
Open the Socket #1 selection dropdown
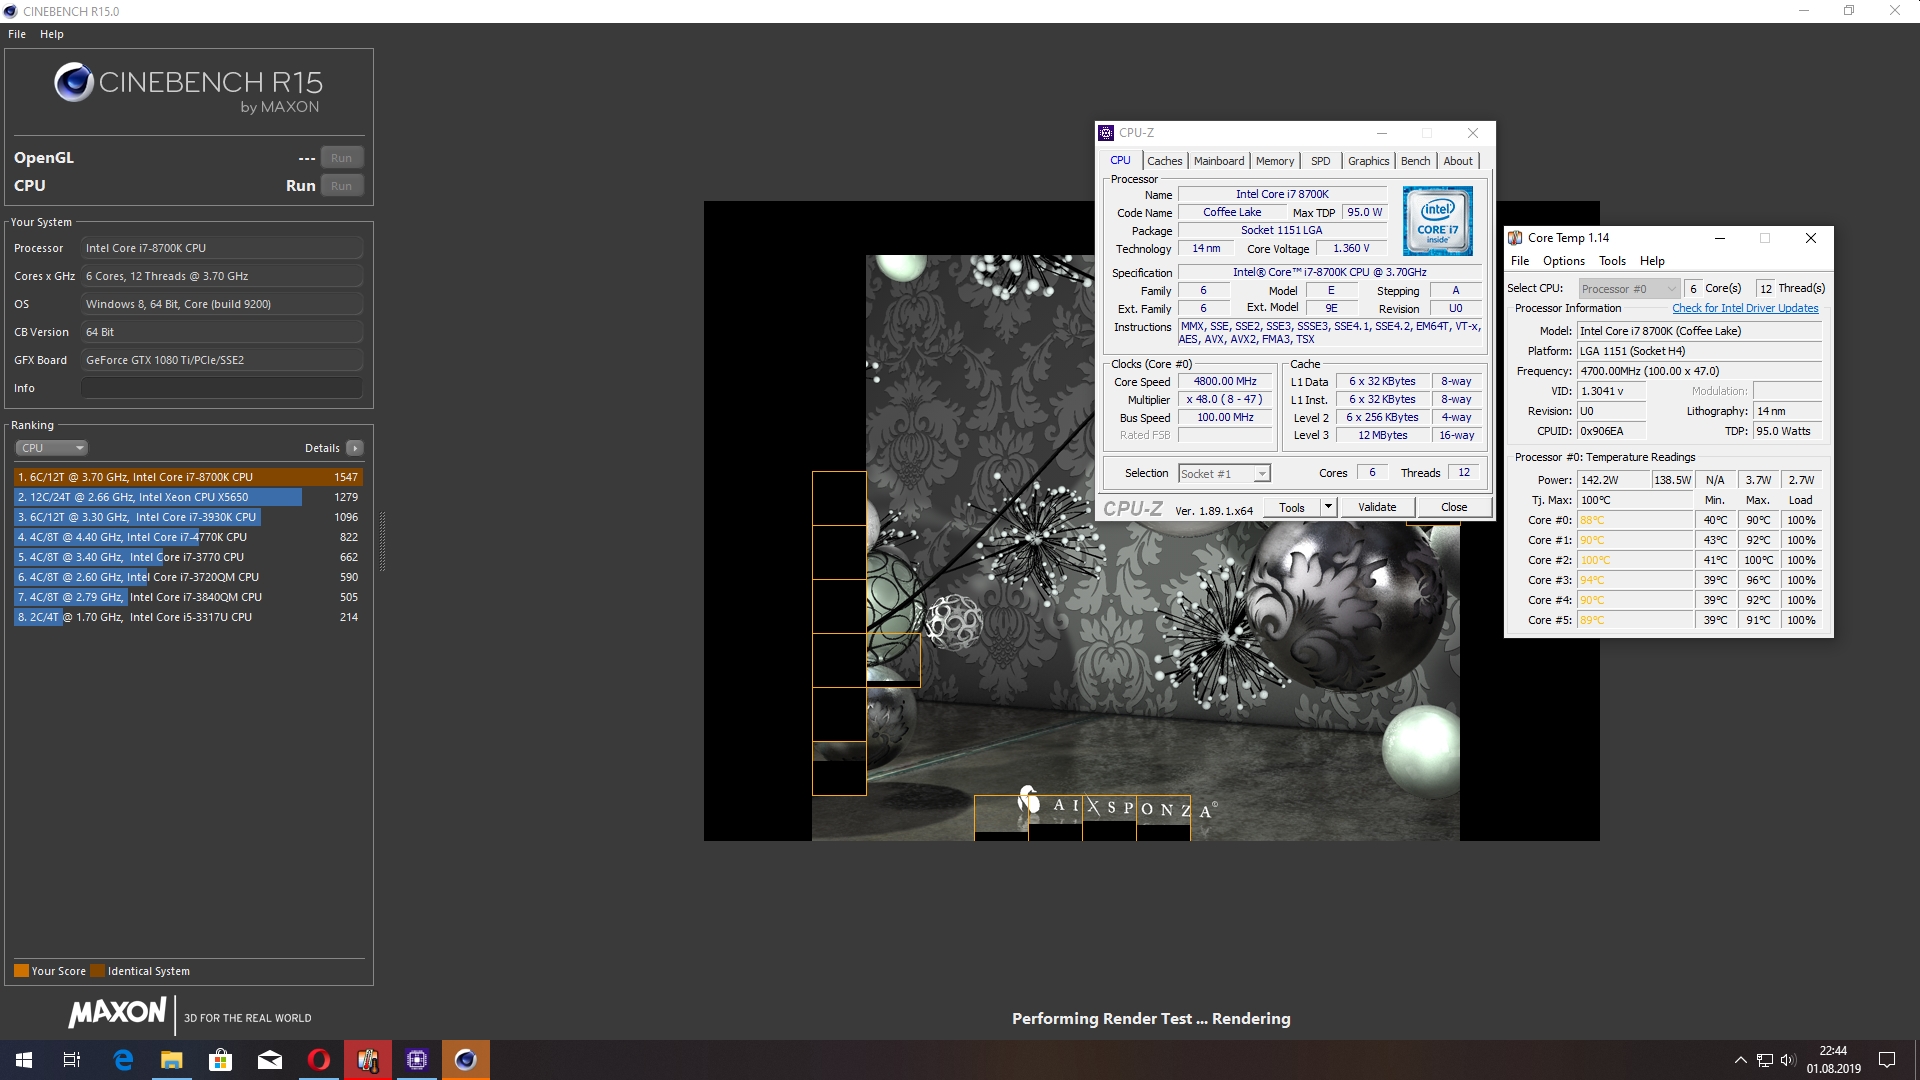point(1224,474)
